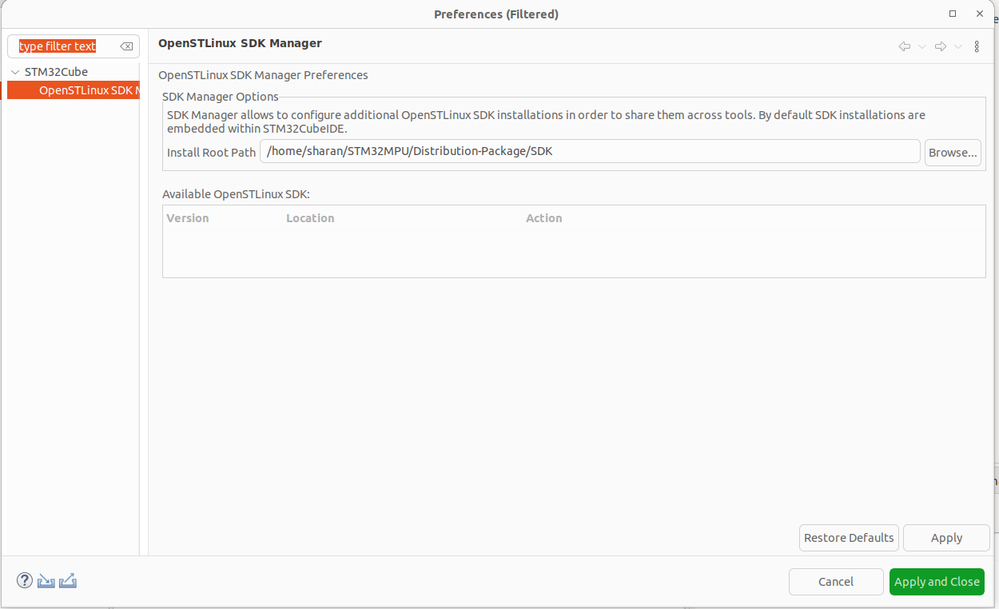Click Apply and Close
The width and height of the screenshot is (999, 609).
(937, 582)
